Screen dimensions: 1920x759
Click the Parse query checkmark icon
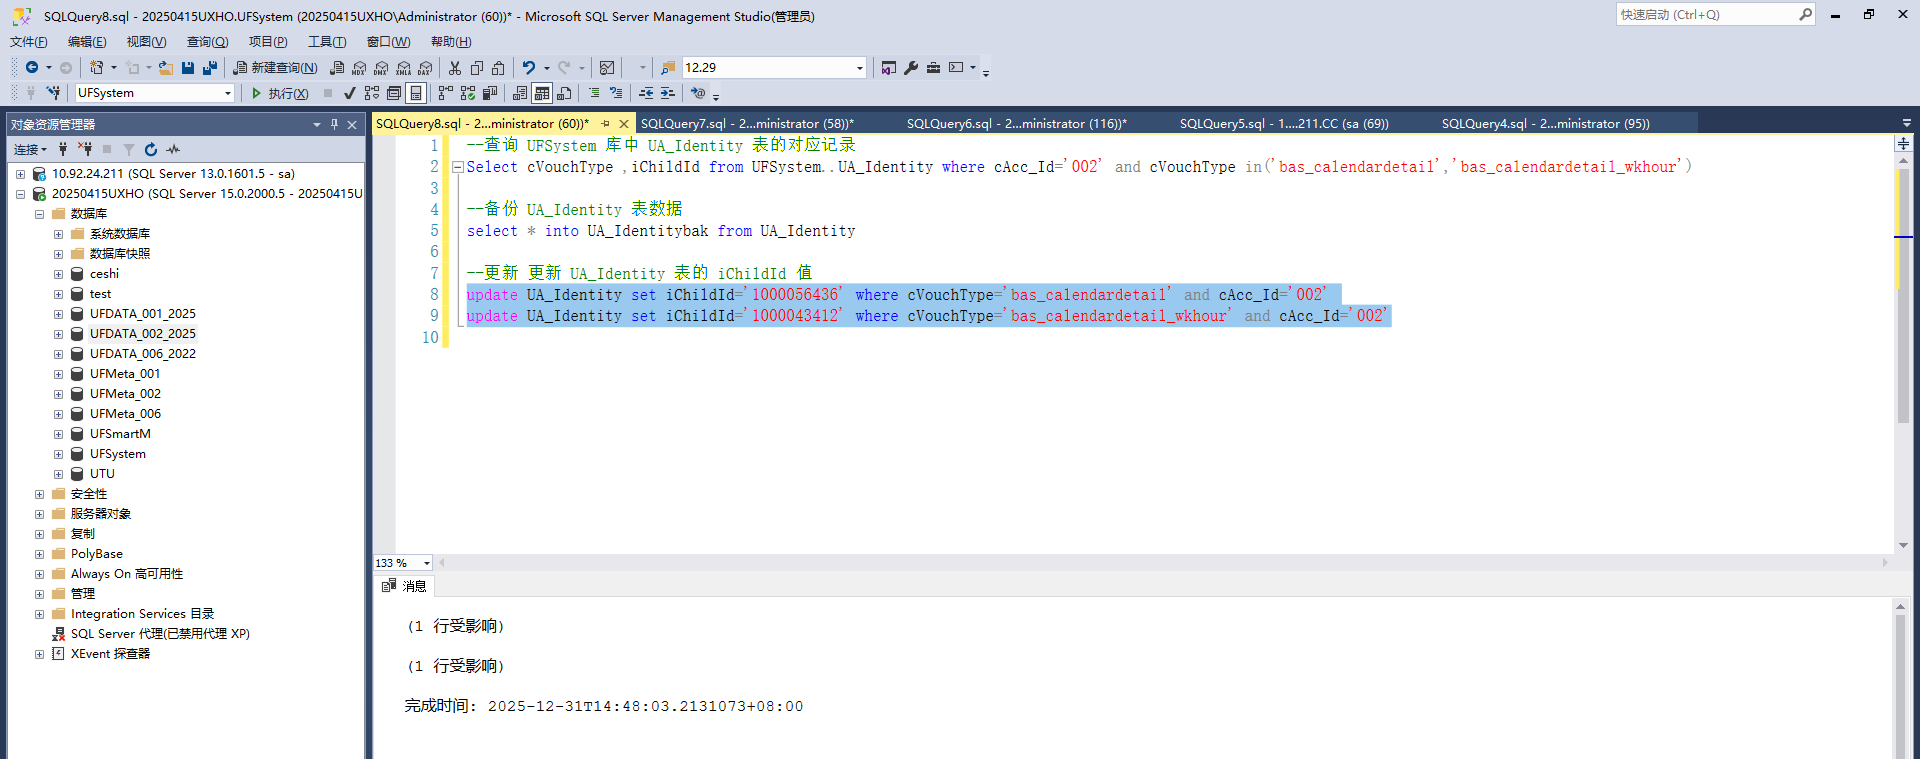pos(349,93)
